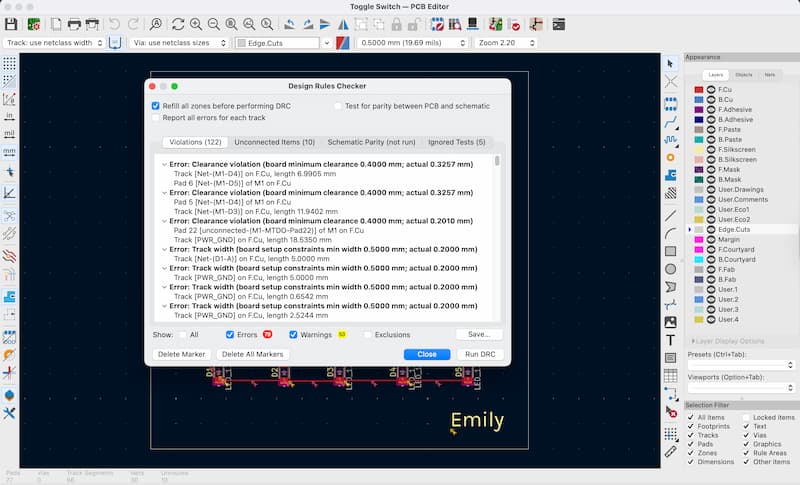Select the Add Filled Zone tool
Viewport: 800px width, 485px height.
tap(670, 175)
